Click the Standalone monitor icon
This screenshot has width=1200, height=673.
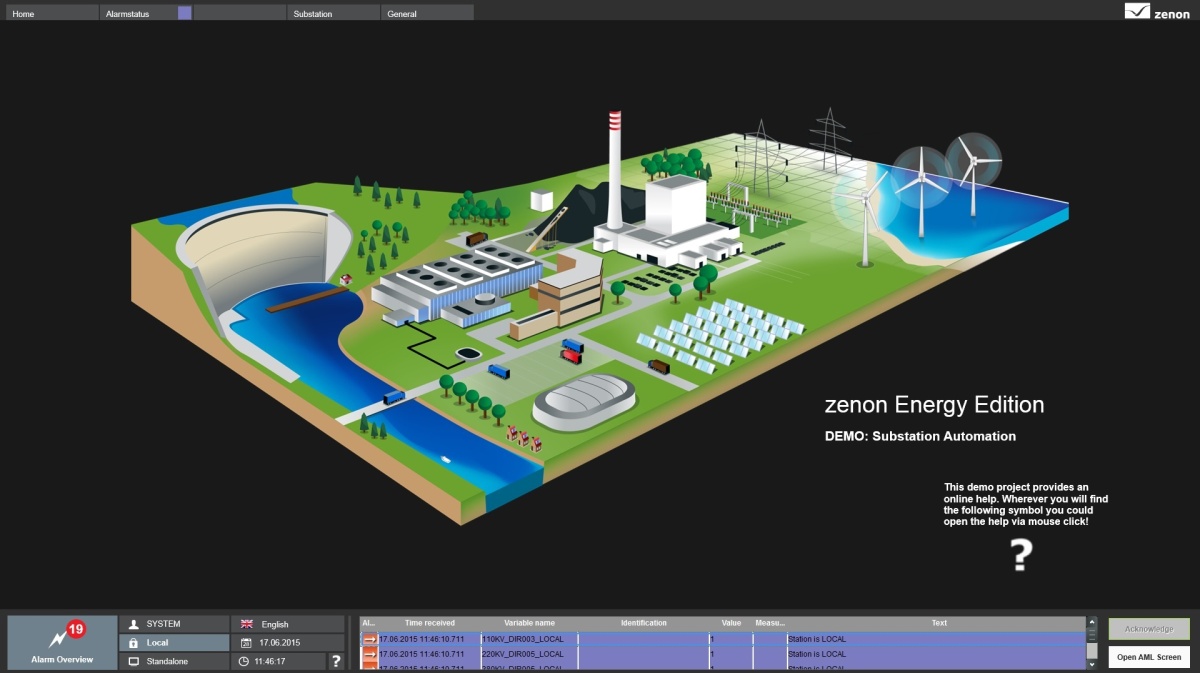click(133, 662)
